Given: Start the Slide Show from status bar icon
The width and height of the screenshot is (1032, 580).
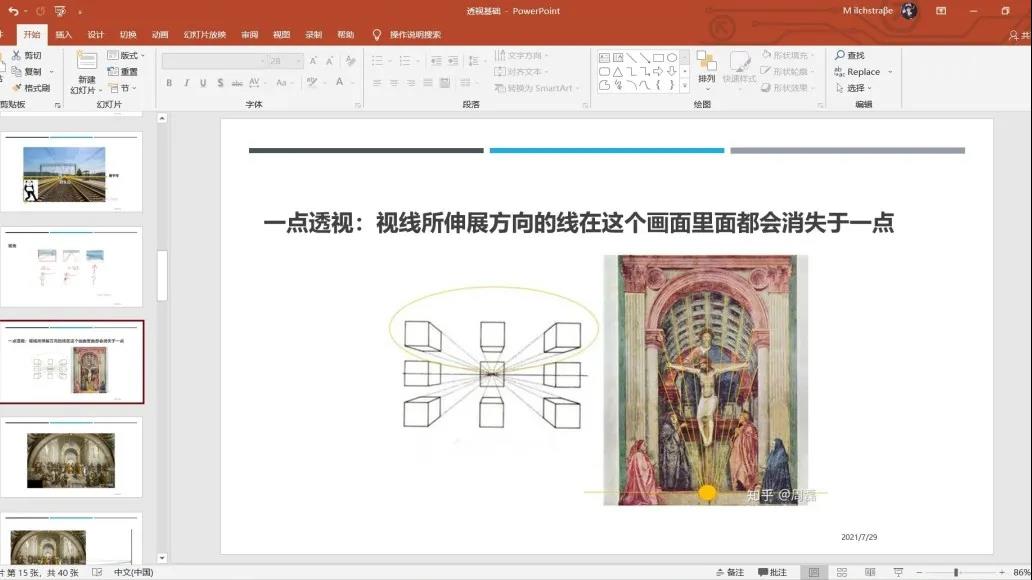Looking at the screenshot, I should click(897, 572).
